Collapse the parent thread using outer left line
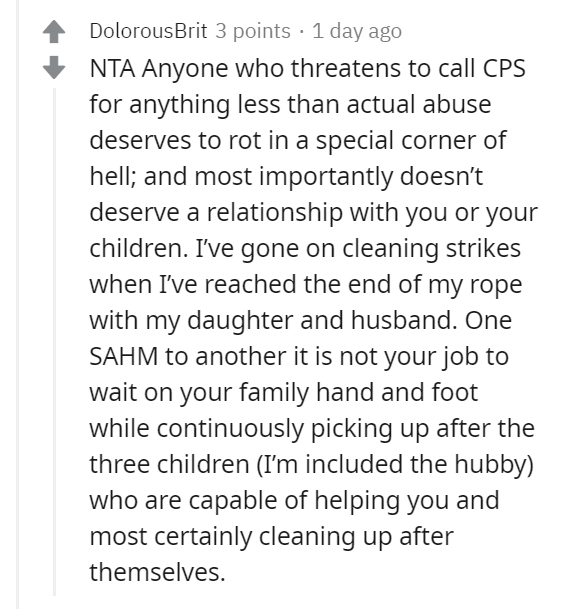 (17, 304)
